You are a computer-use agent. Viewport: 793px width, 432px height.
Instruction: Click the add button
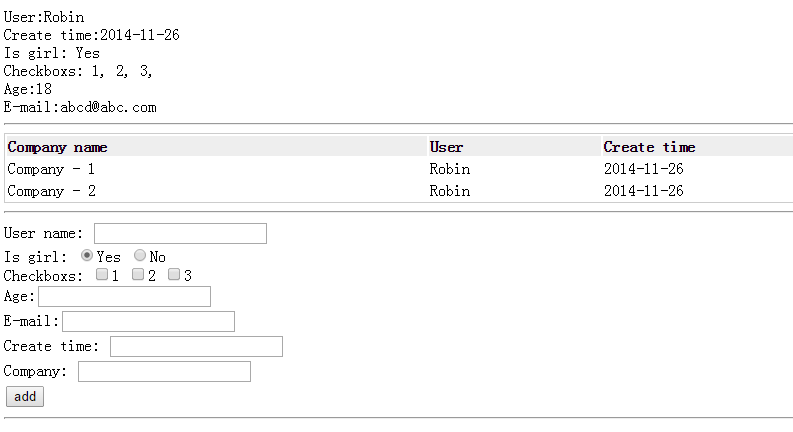[x=25, y=397]
